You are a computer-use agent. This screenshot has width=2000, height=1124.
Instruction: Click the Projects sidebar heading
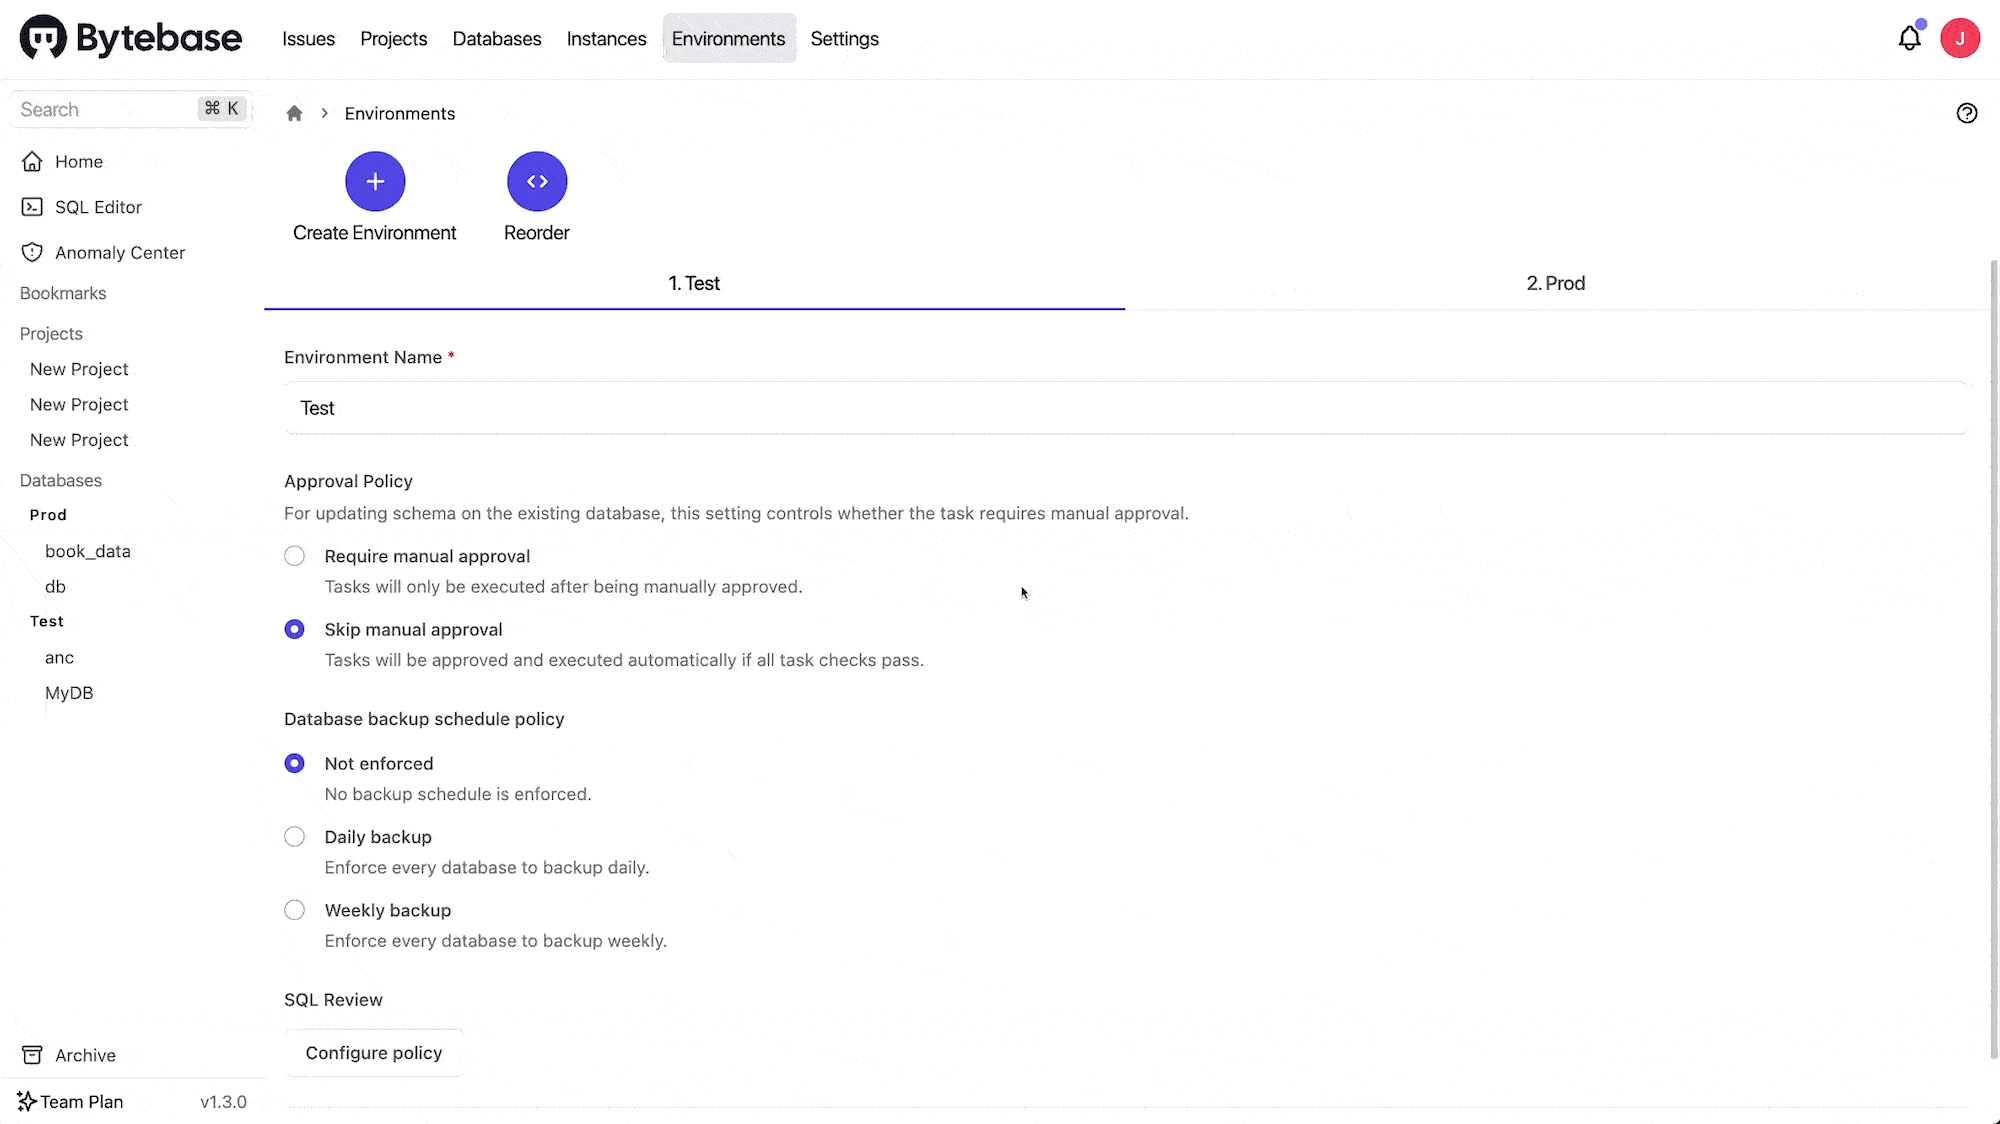[51, 334]
